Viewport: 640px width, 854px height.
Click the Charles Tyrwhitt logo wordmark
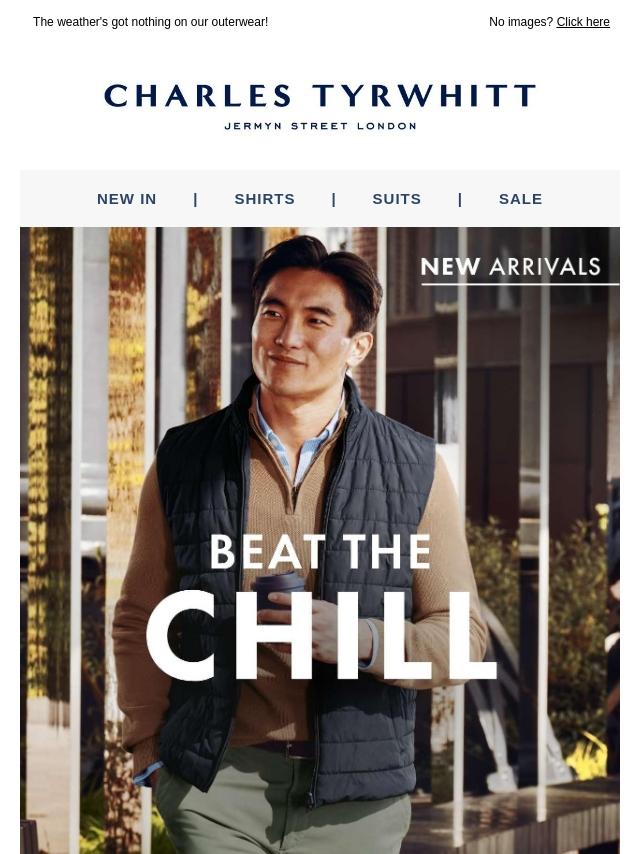click(x=320, y=95)
